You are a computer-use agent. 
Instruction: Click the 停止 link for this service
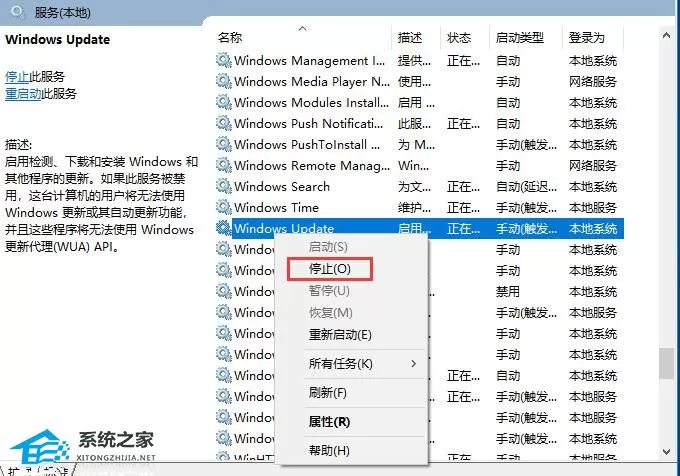click(x=17, y=77)
